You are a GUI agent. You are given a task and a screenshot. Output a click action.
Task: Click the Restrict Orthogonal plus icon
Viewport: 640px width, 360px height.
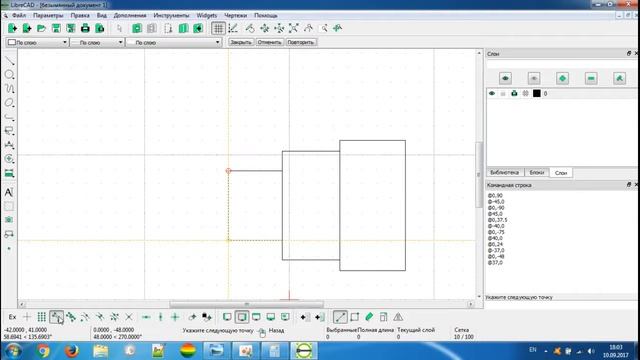[x=175, y=317]
